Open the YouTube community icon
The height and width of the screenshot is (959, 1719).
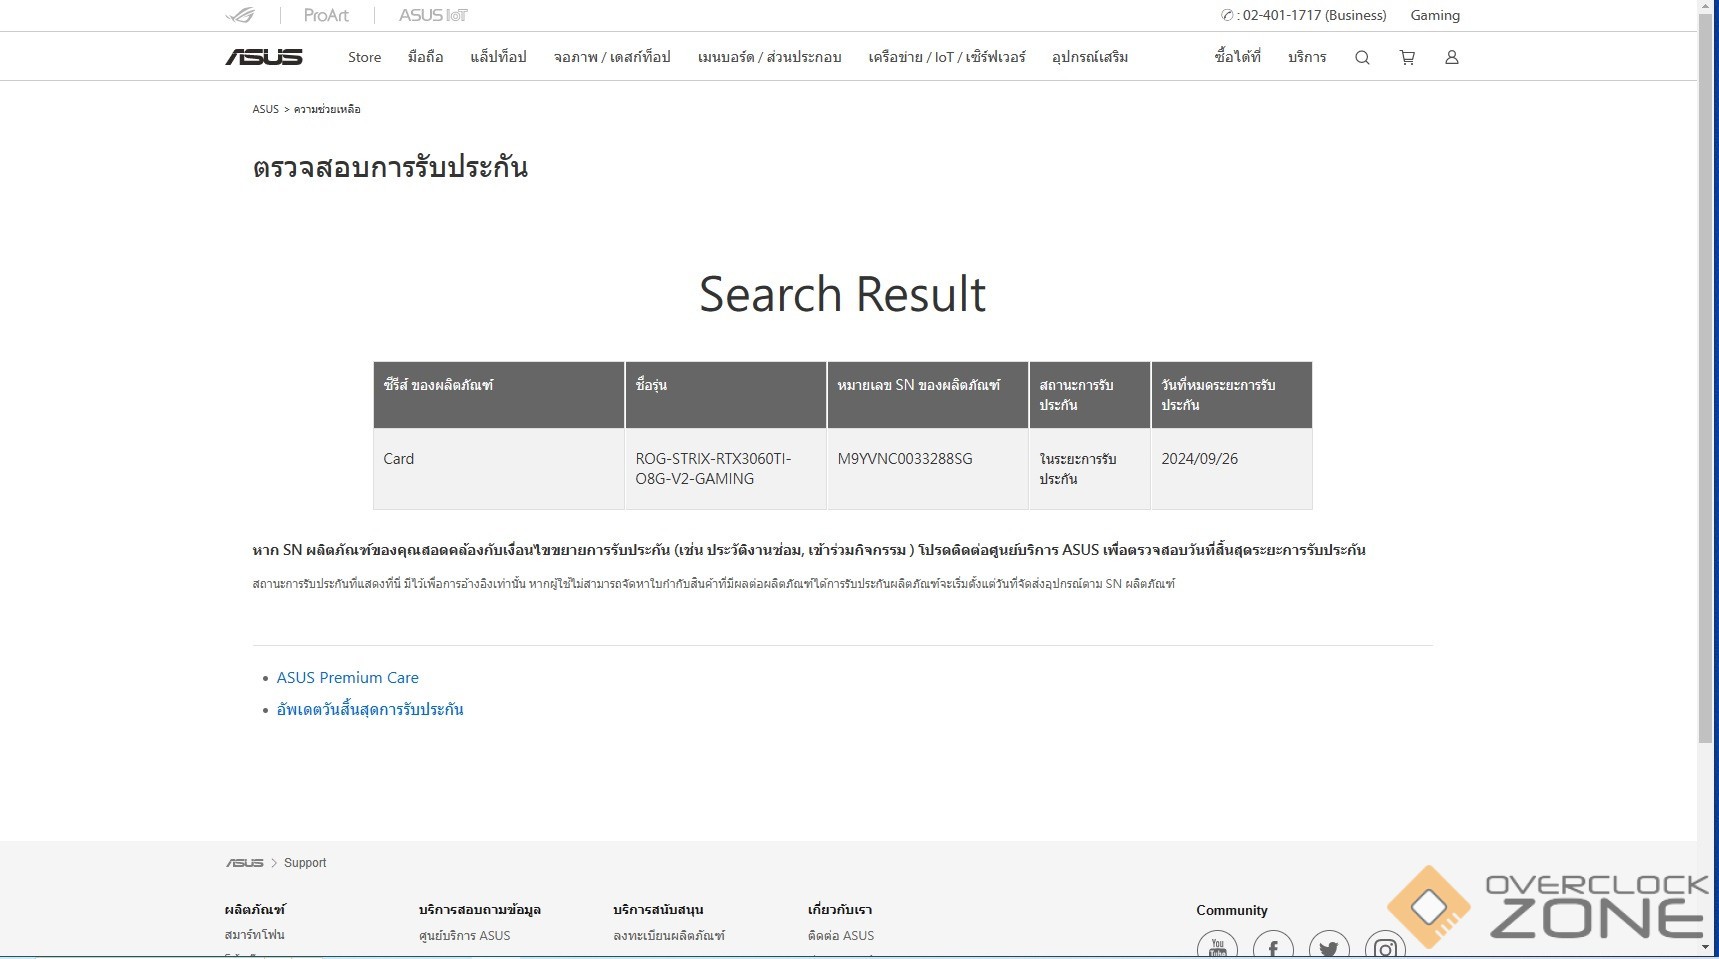click(1217, 946)
